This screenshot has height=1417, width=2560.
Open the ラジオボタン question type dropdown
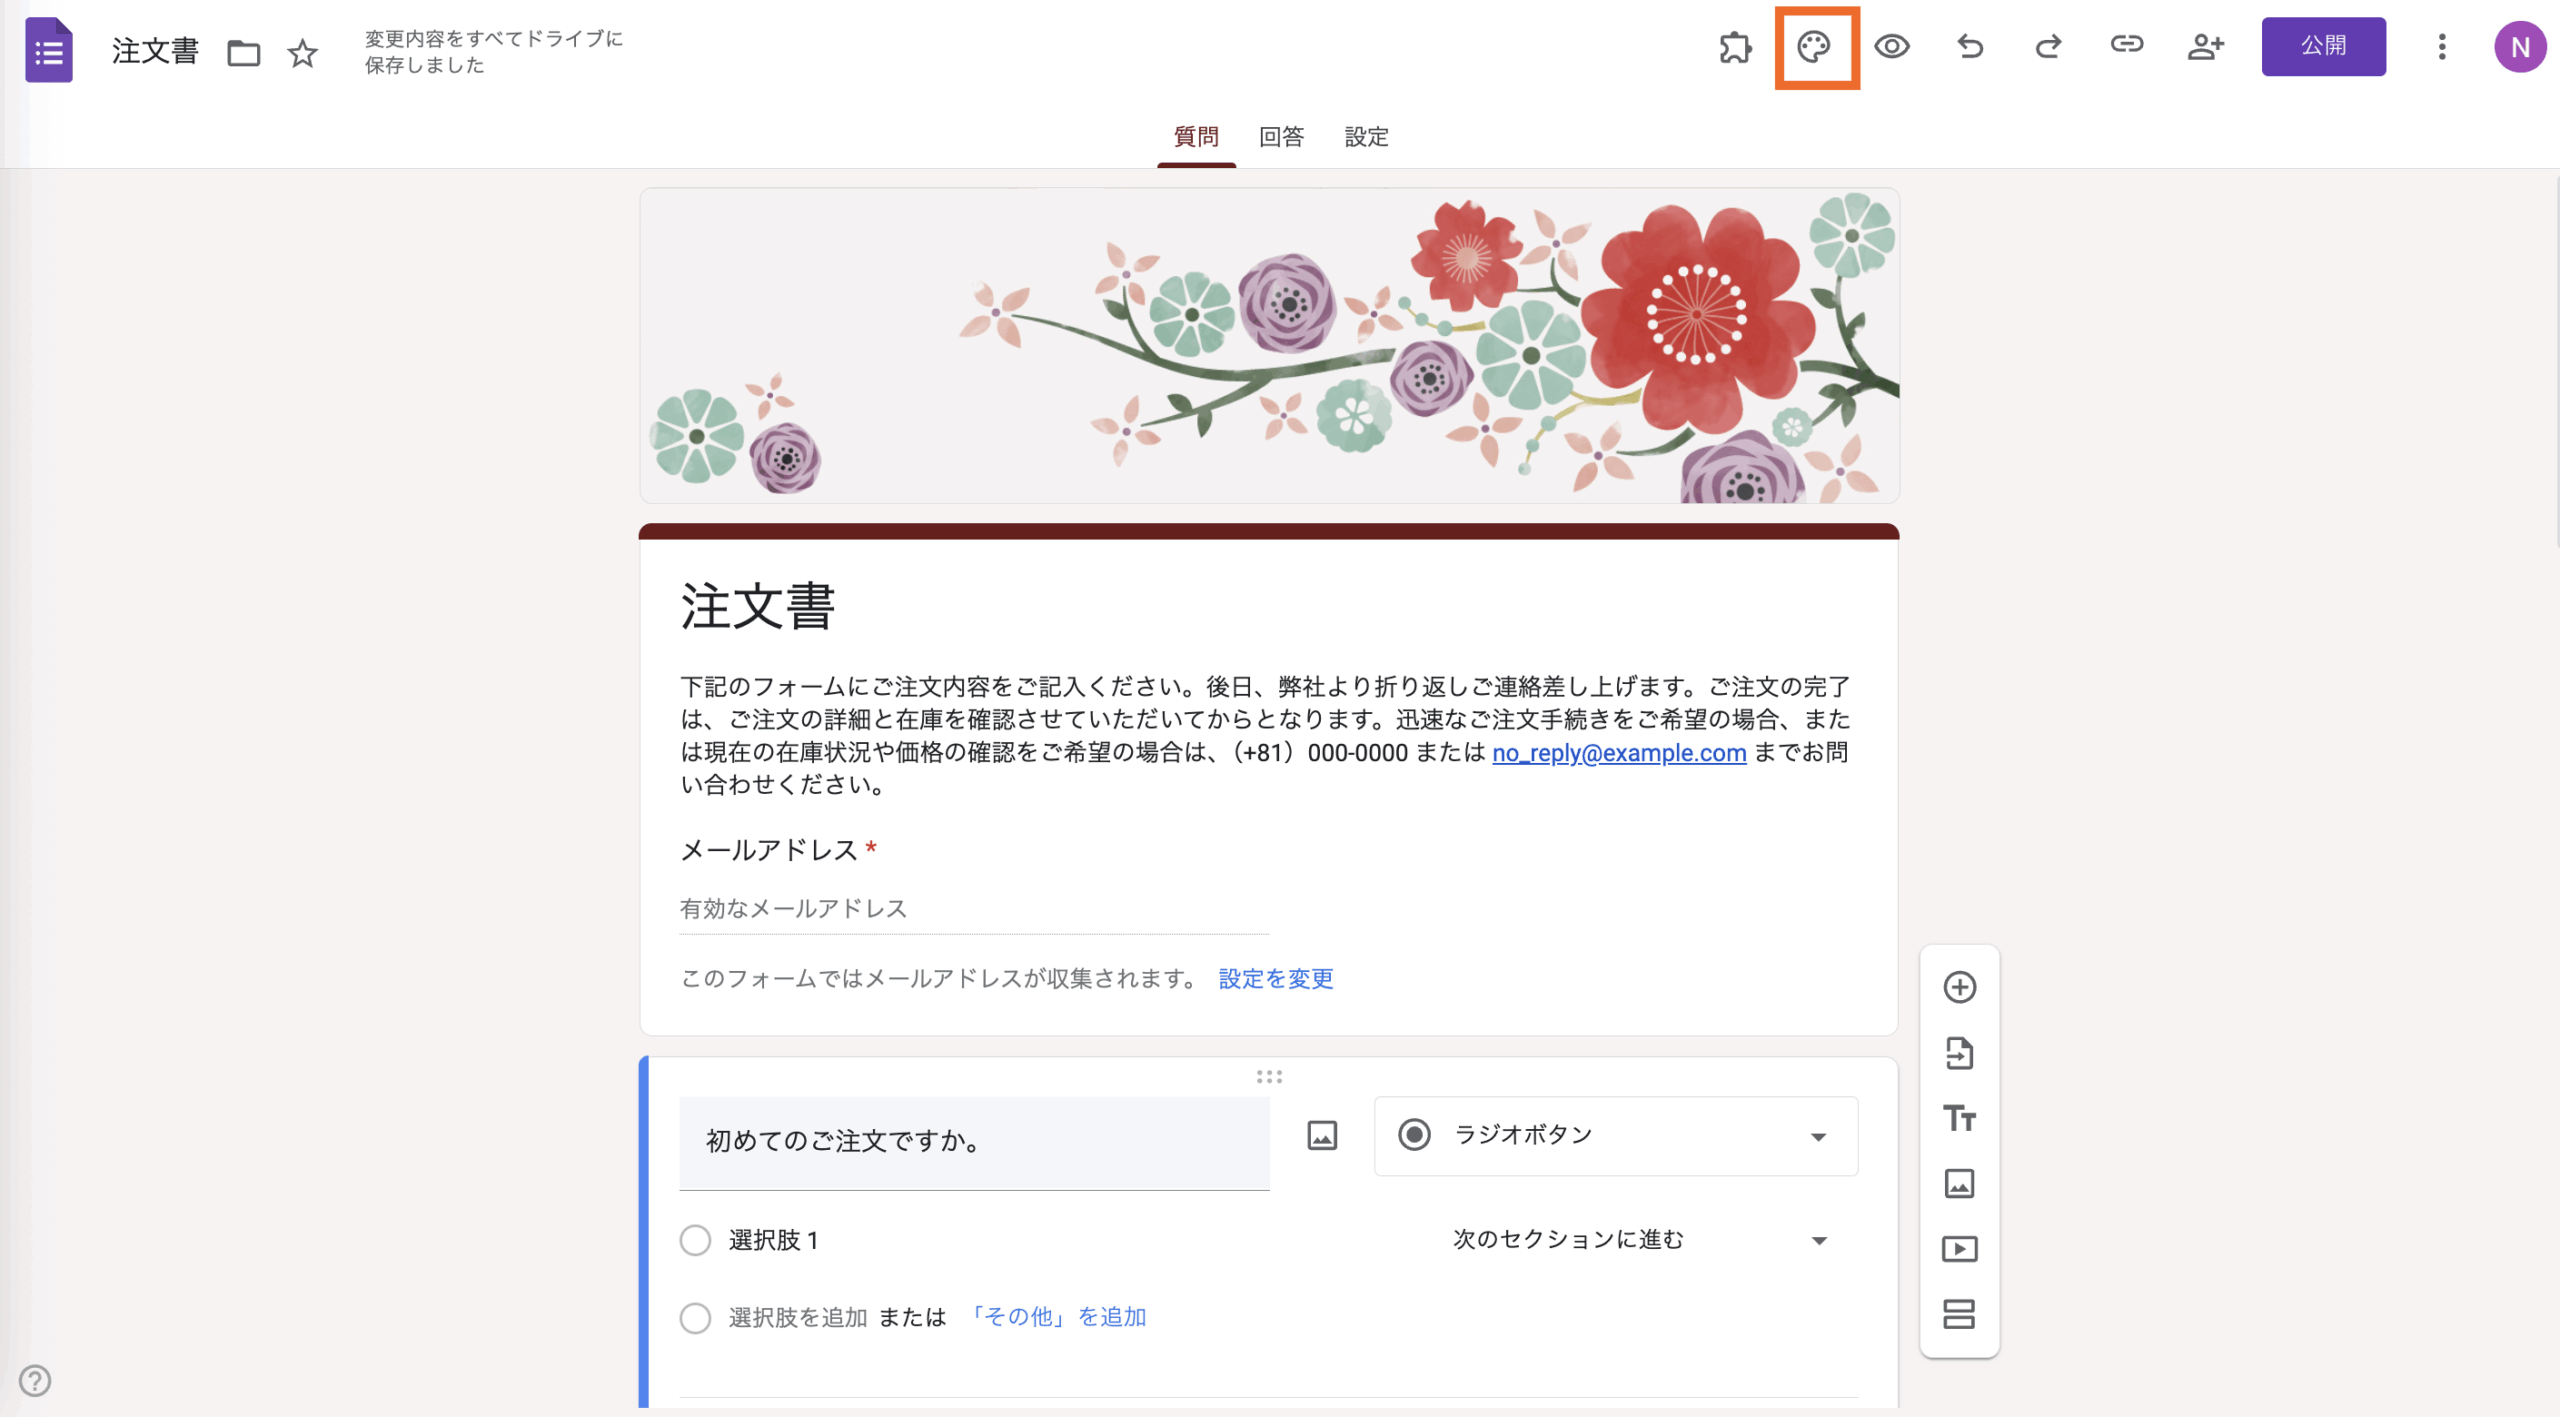coord(1615,1136)
